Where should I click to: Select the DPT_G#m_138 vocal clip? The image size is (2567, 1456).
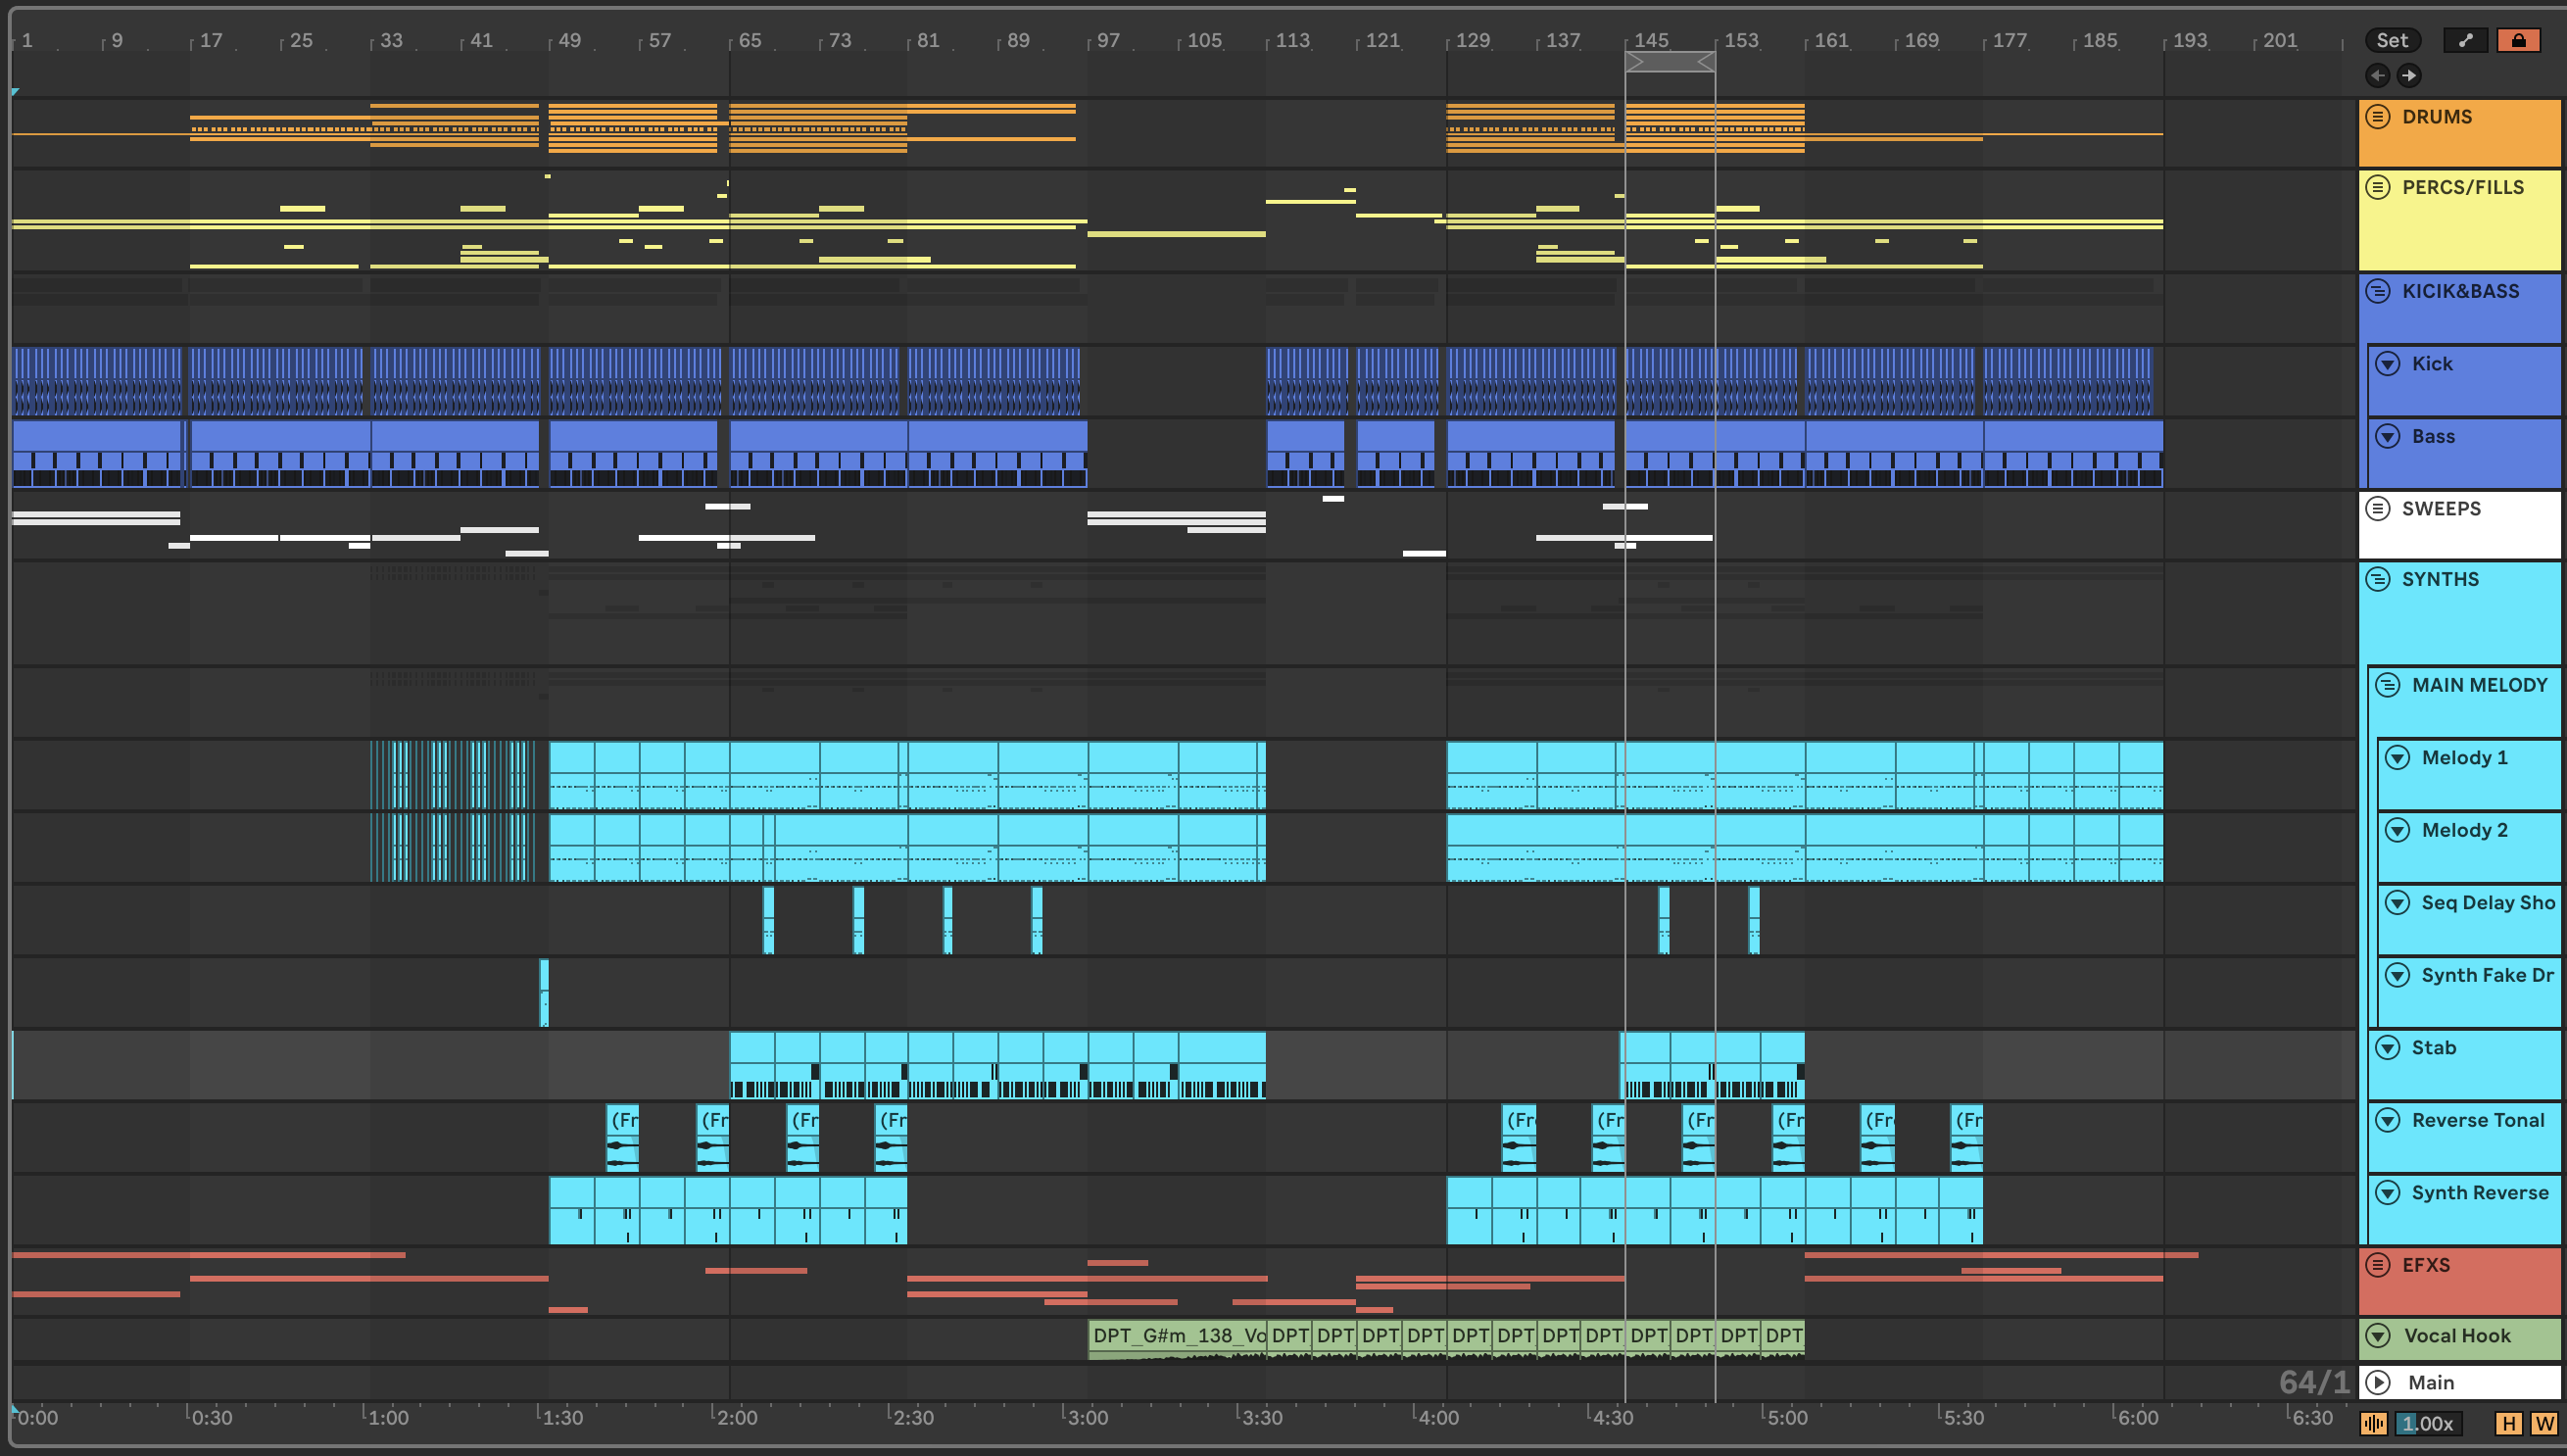pos(1177,1336)
